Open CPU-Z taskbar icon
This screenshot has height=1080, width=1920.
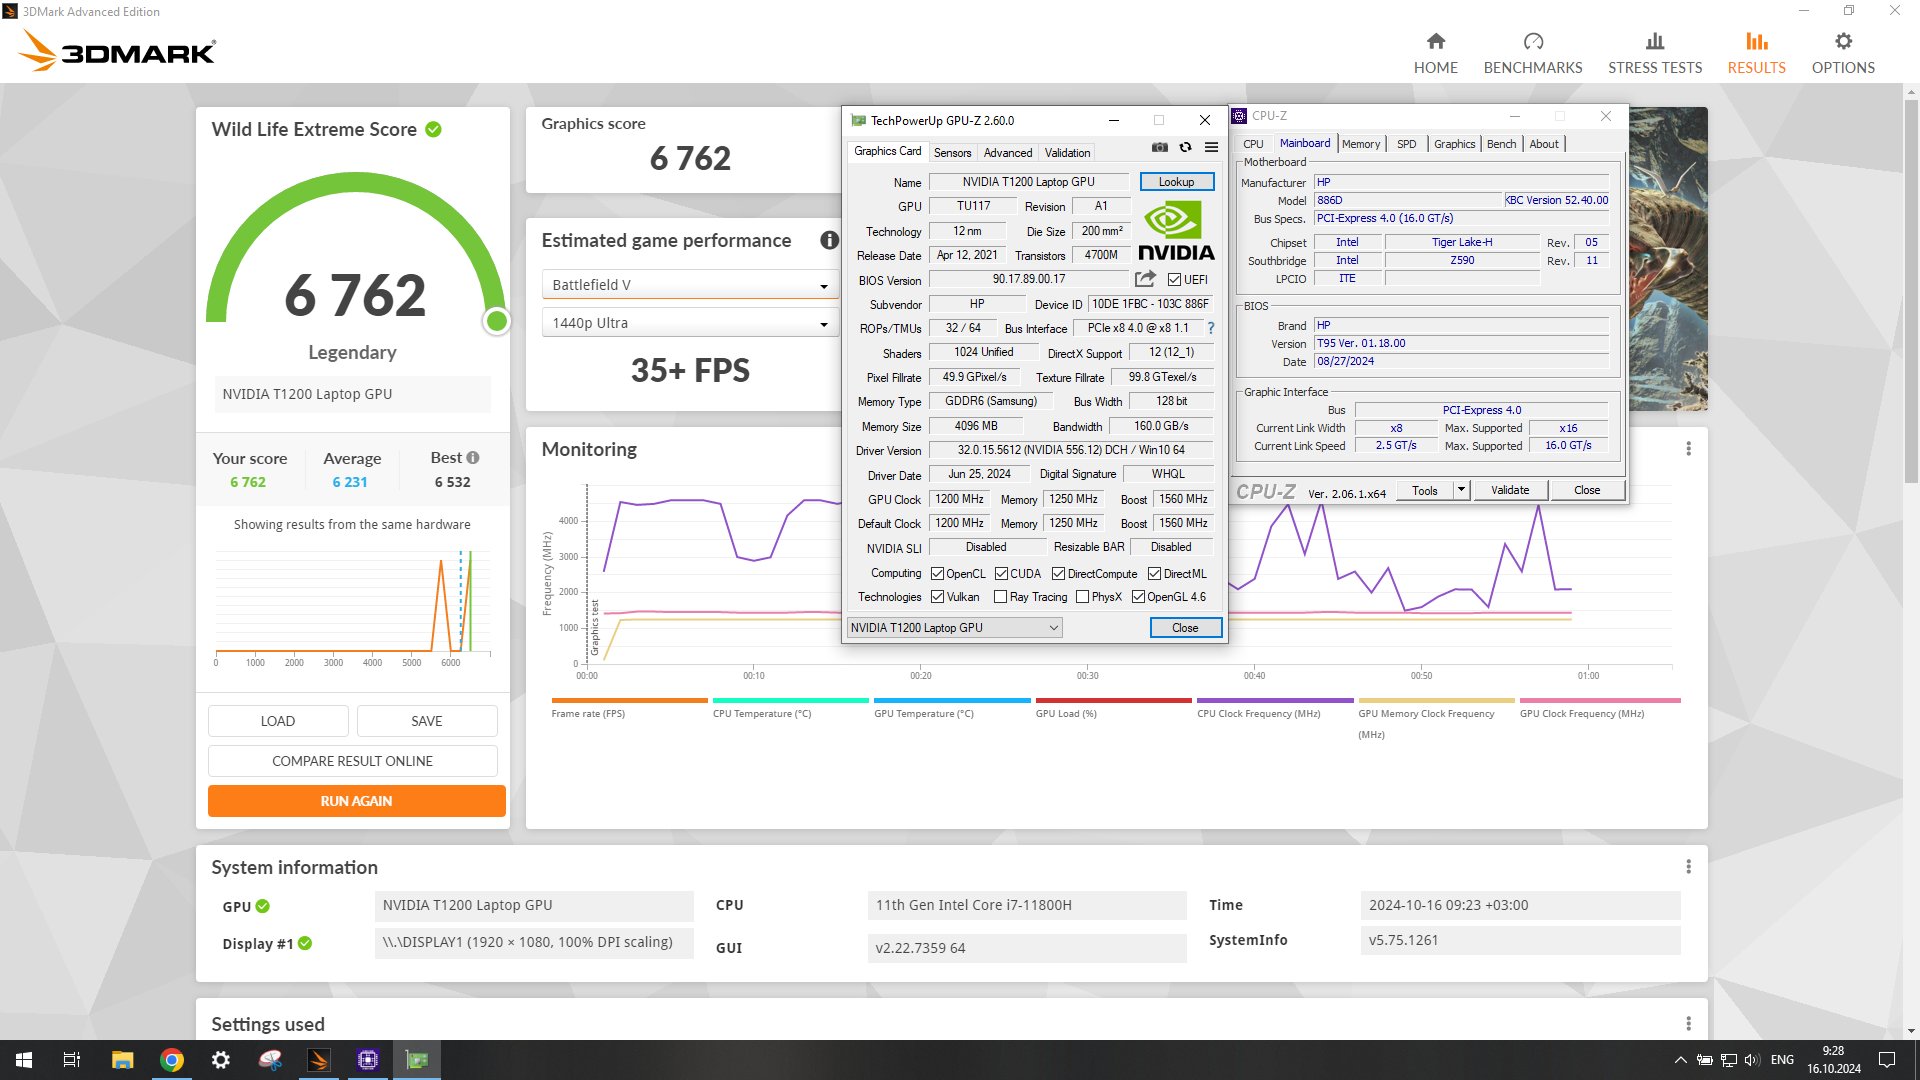coord(368,1060)
